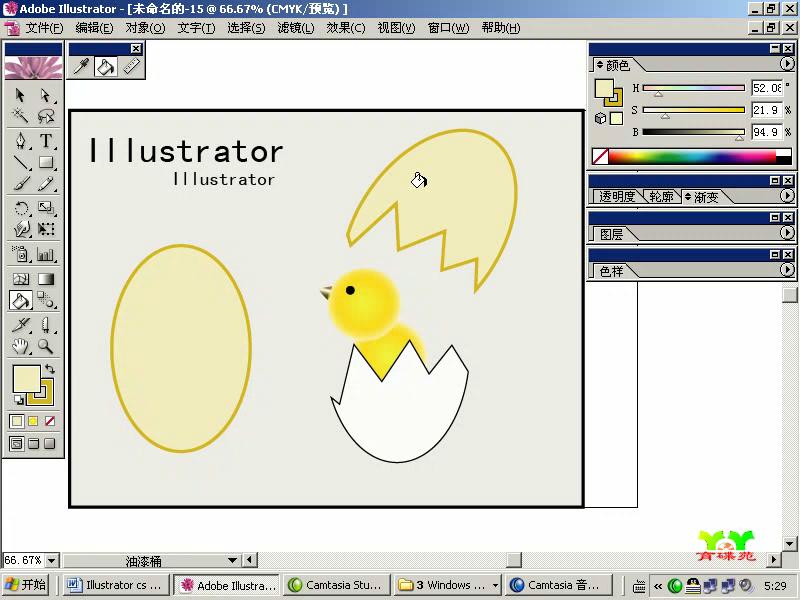Open Camtasia Stu... from the taskbar
800x600 pixels.
(x=336, y=585)
